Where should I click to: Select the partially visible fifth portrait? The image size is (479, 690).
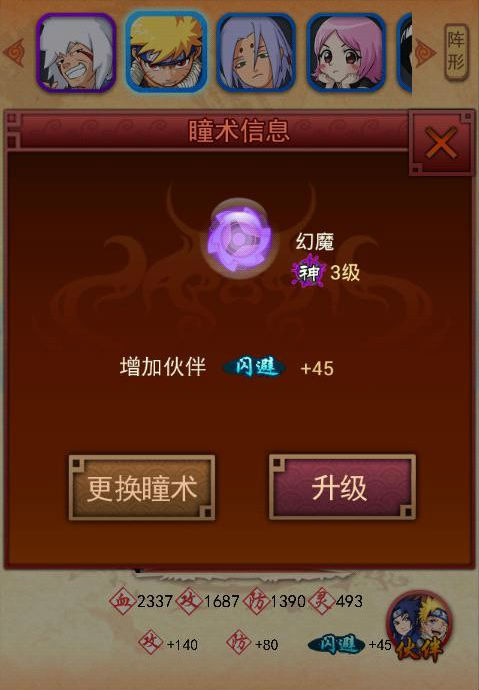[x=404, y=53]
